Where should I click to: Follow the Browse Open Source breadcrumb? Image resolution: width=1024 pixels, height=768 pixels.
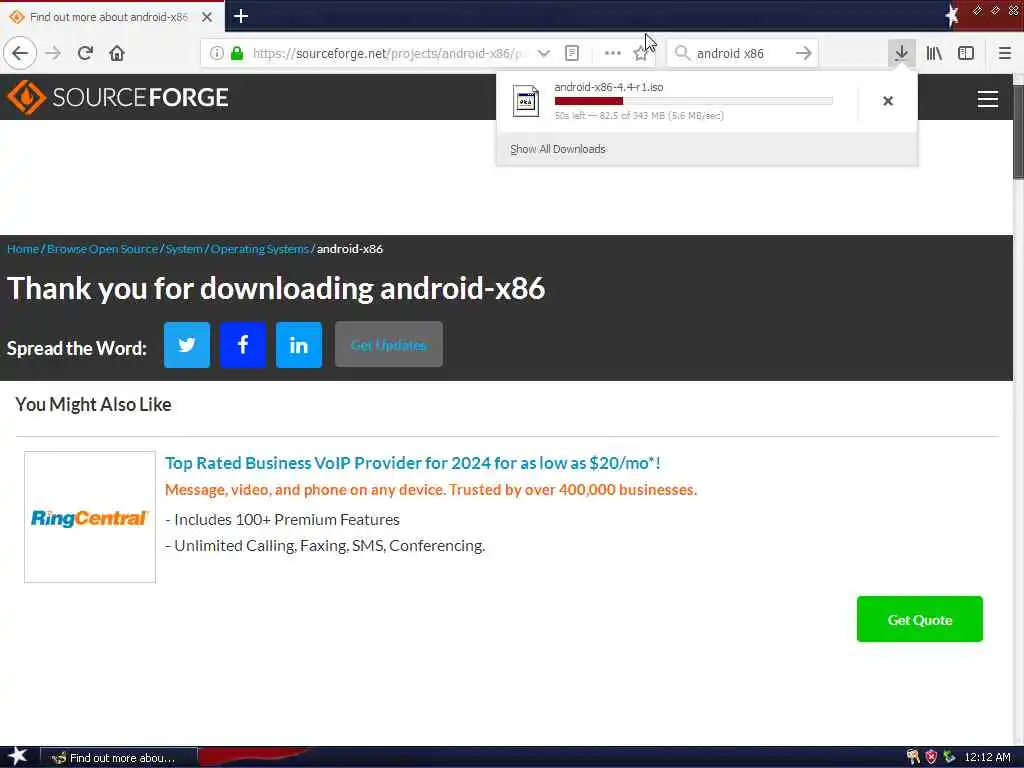(x=103, y=249)
